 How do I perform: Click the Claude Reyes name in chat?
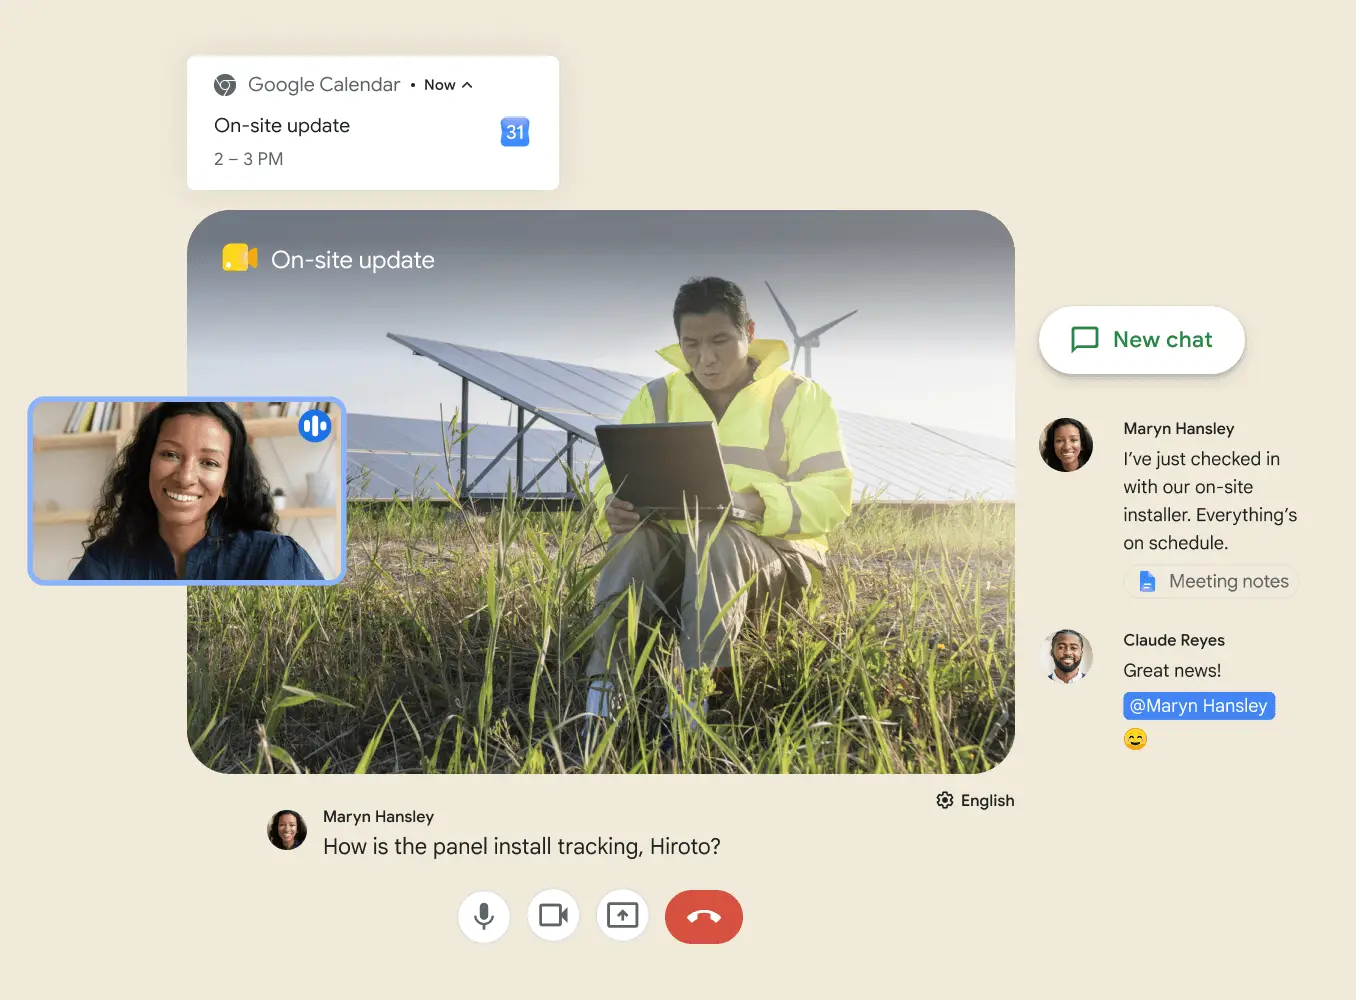tap(1174, 640)
